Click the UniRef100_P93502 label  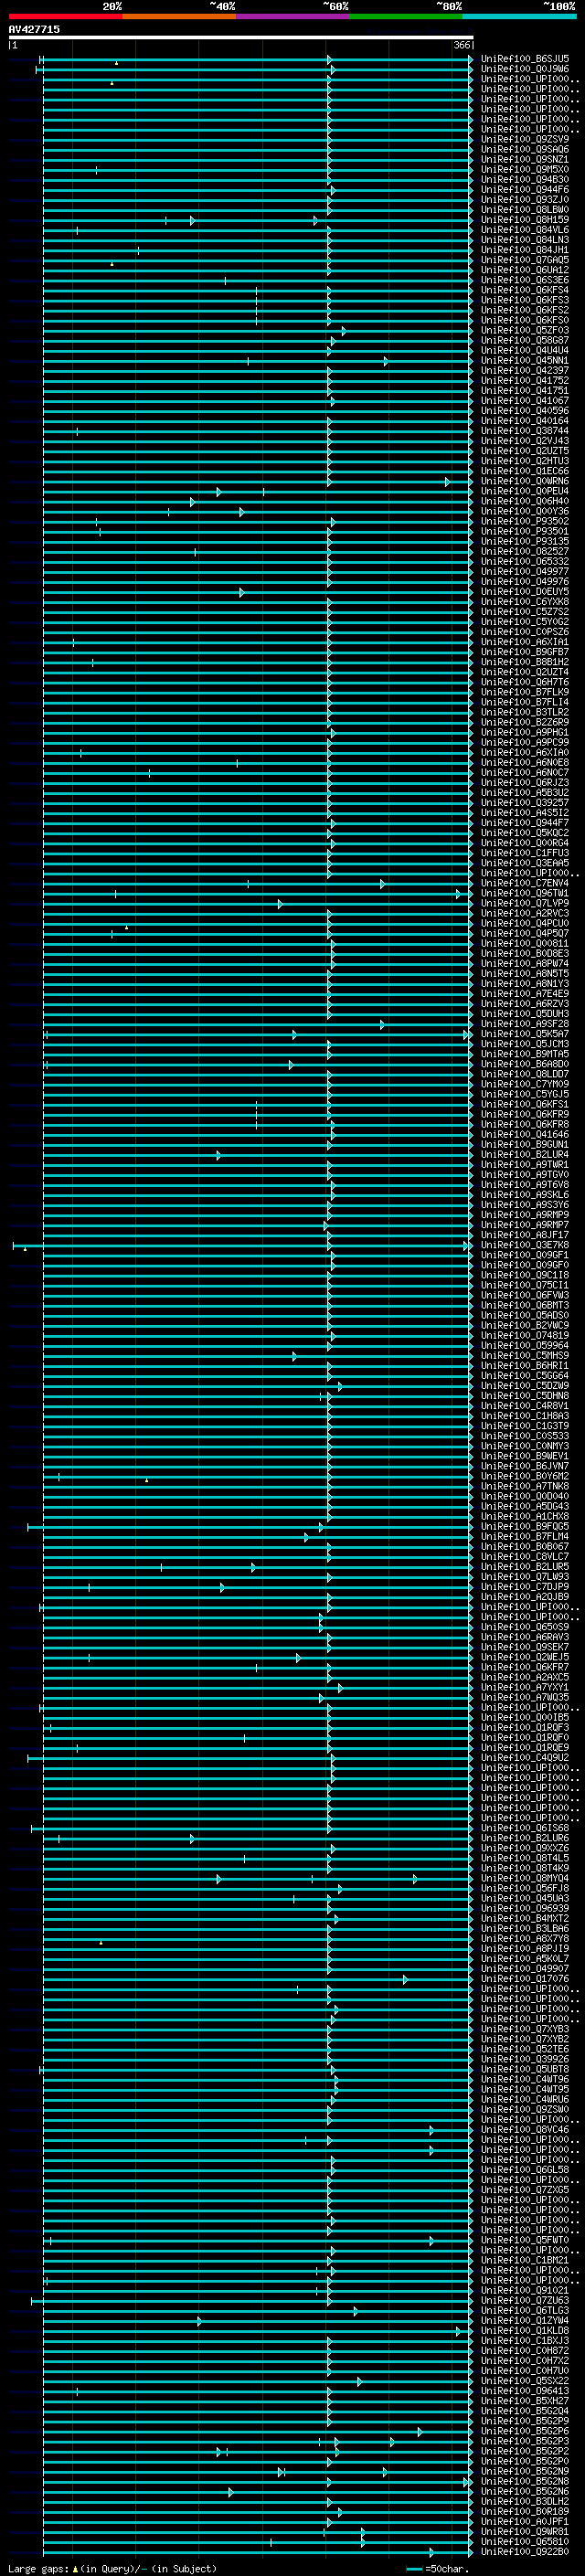pyautogui.click(x=525, y=521)
